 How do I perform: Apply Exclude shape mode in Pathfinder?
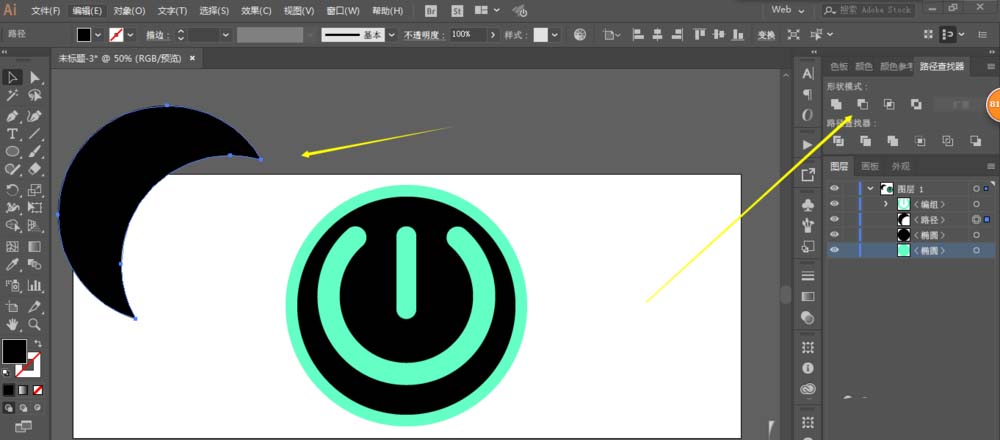tap(916, 105)
